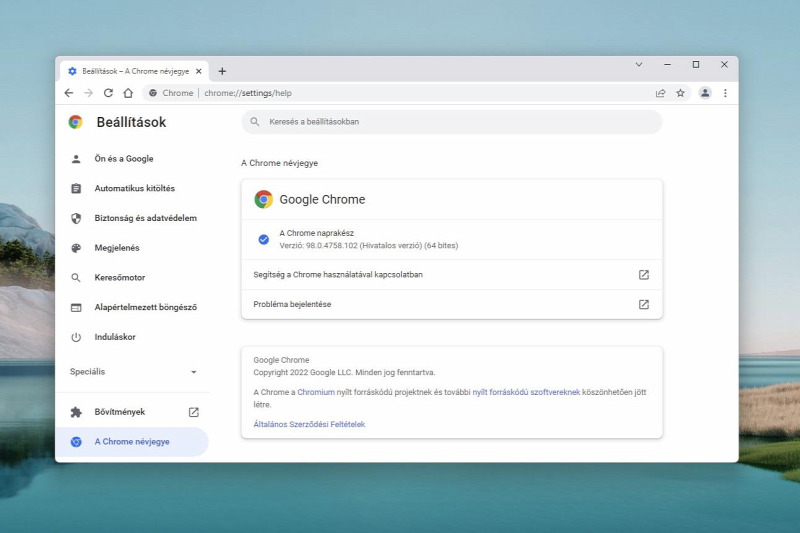
Task: Click the A Chrome névjegye page heading
Action: point(280,163)
